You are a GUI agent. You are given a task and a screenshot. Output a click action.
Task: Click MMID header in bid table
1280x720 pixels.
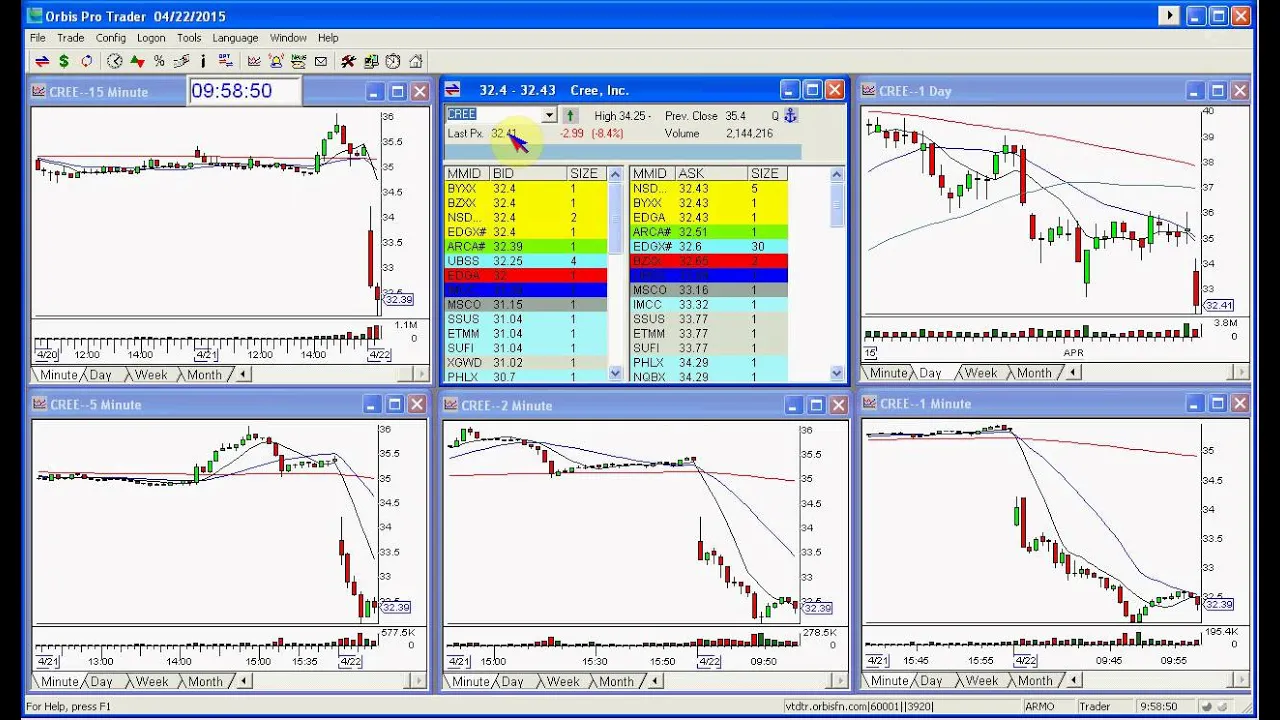(x=467, y=174)
